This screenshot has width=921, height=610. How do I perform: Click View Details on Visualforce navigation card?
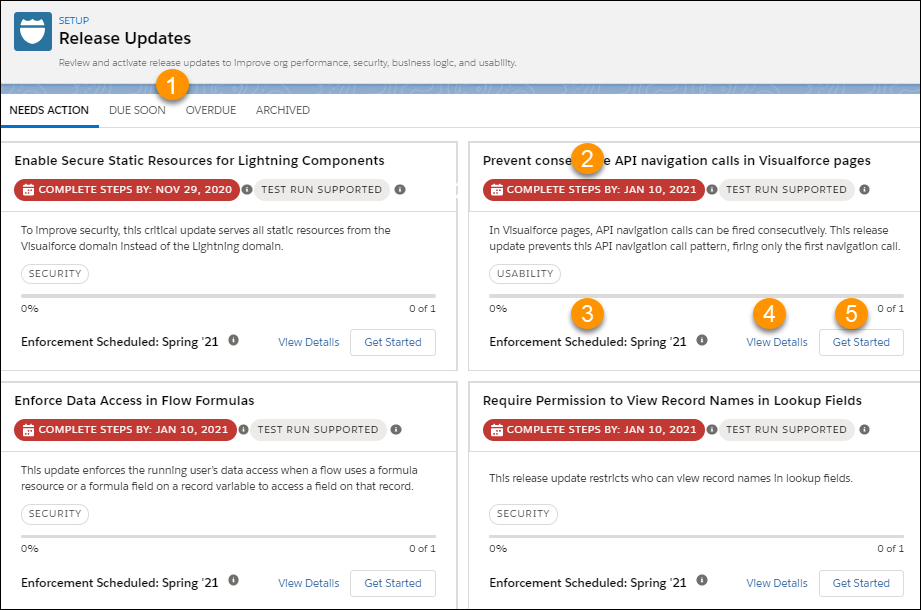click(x=776, y=342)
